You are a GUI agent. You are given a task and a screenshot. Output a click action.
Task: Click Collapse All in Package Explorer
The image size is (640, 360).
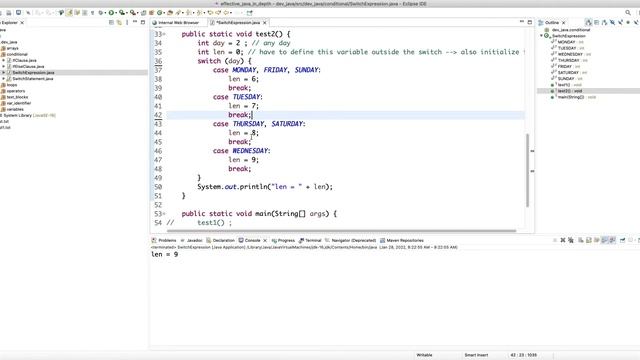(x=111, y=22)
